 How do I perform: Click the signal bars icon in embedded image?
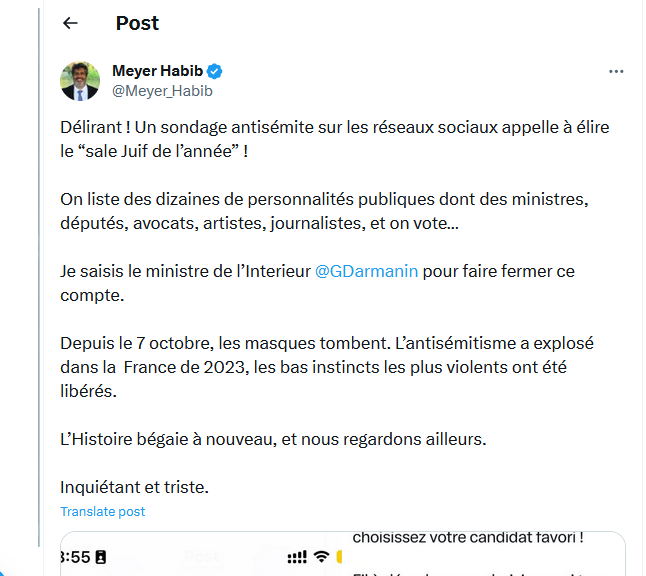[297, 557]
